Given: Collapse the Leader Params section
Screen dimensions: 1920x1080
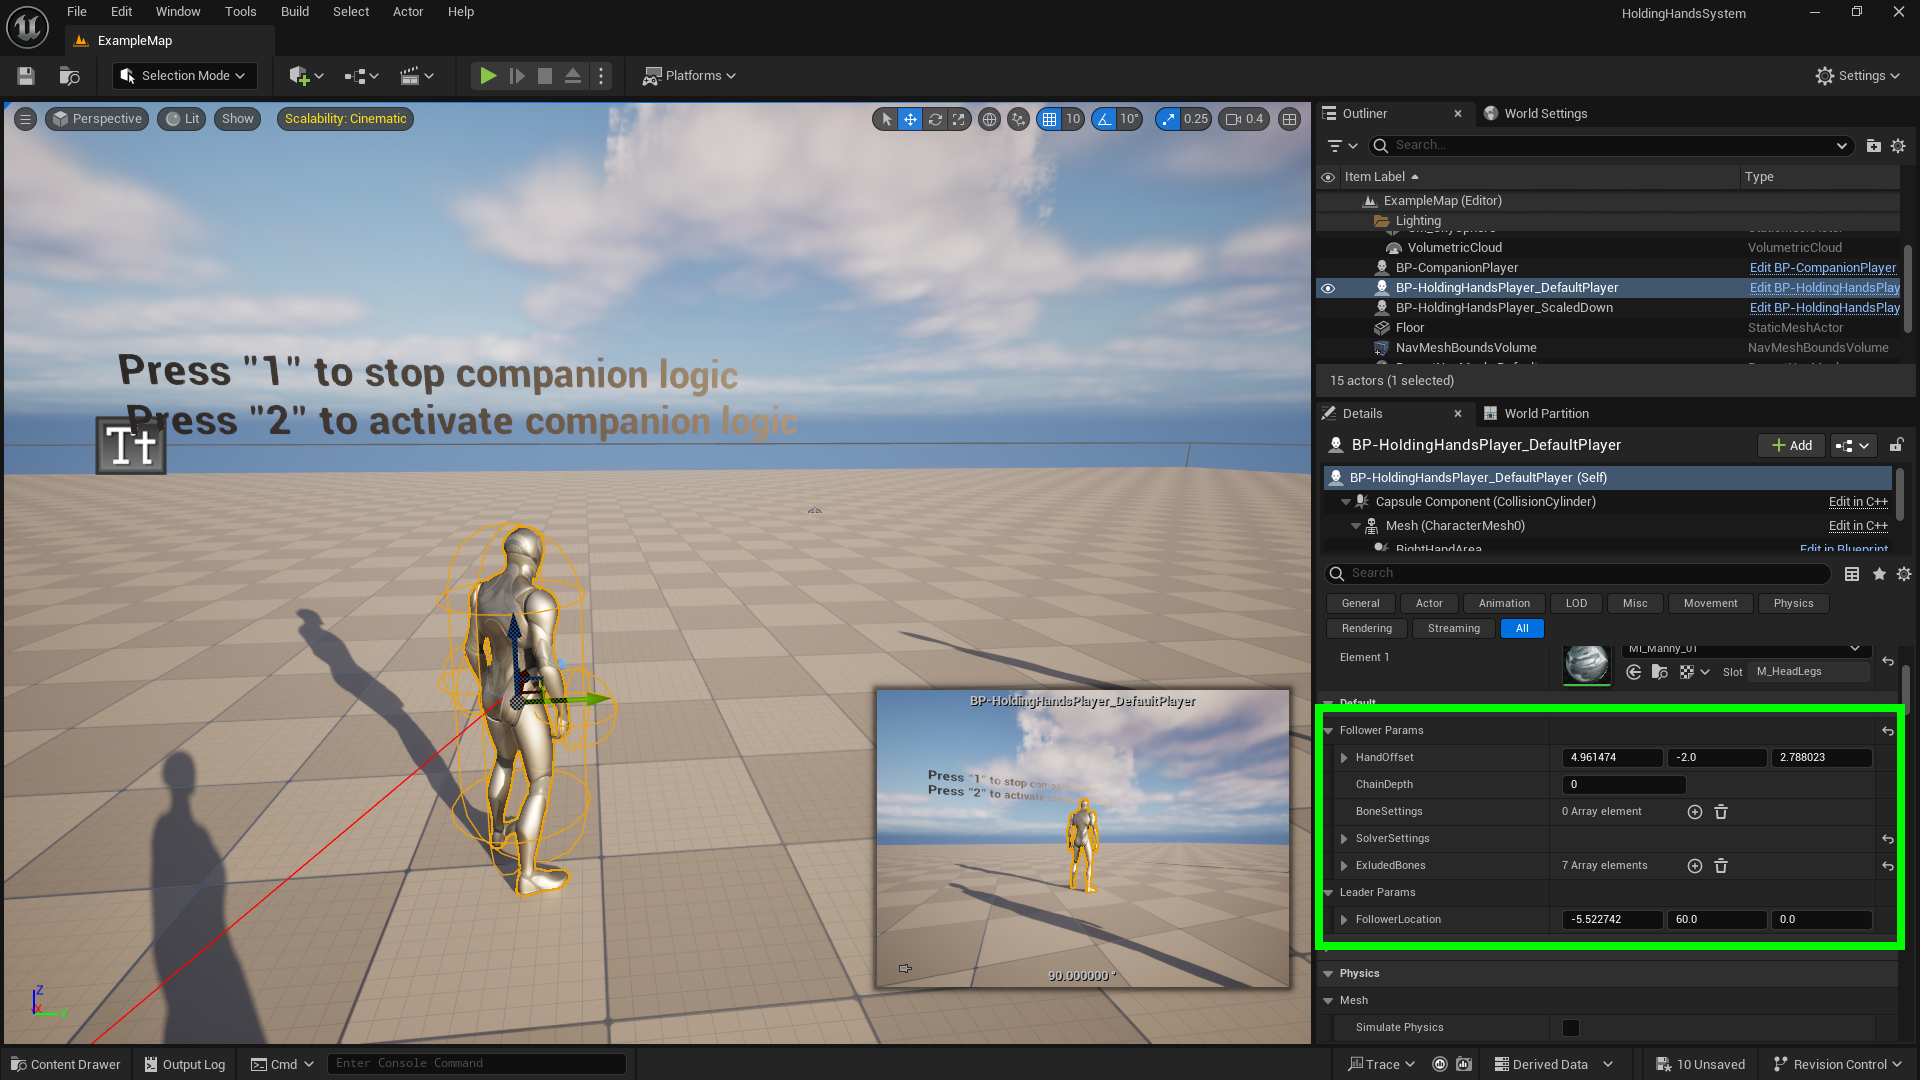Looking at the screenshot, I should point(1329,893).
